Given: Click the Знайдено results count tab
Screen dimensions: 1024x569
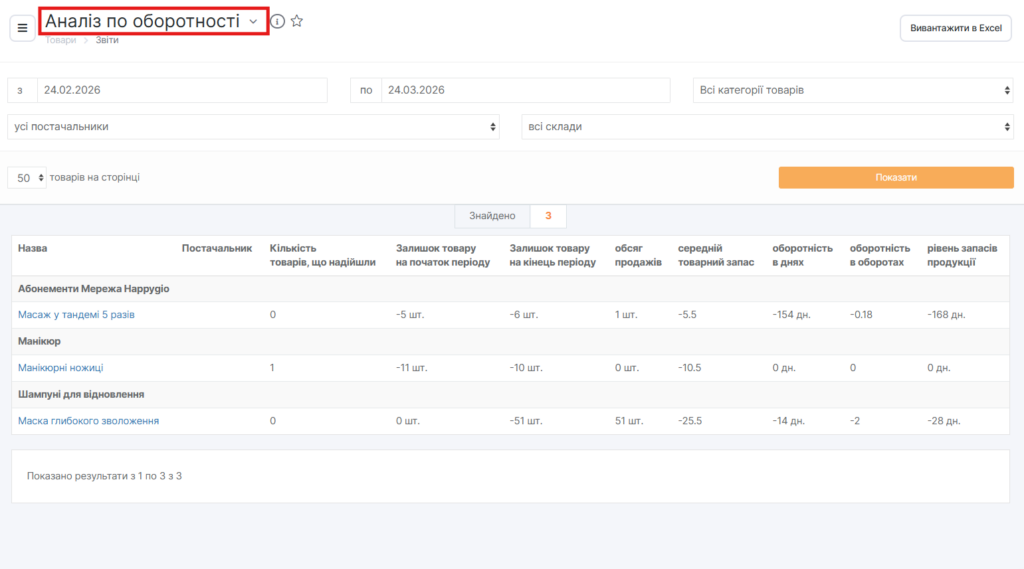Looking at the screenshot, I should pos(492,216).
